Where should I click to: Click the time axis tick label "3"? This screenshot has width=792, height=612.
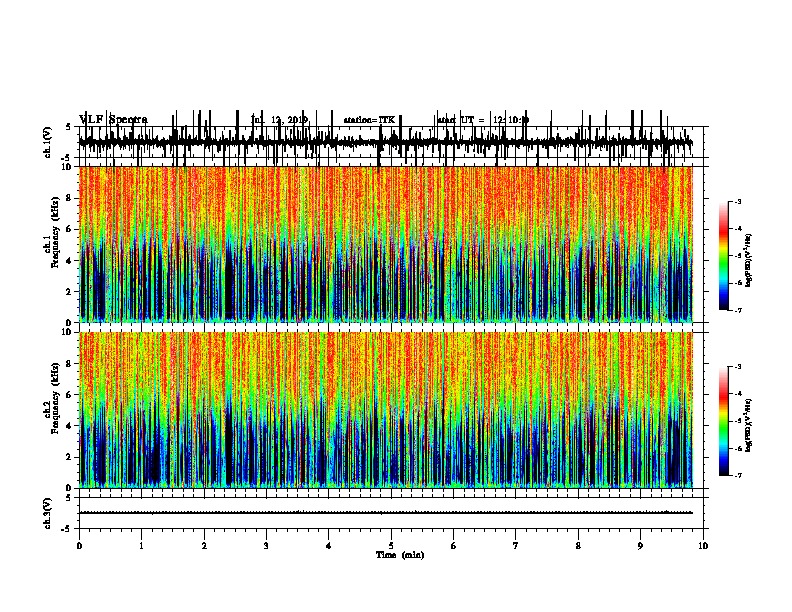tap(266, 545)
